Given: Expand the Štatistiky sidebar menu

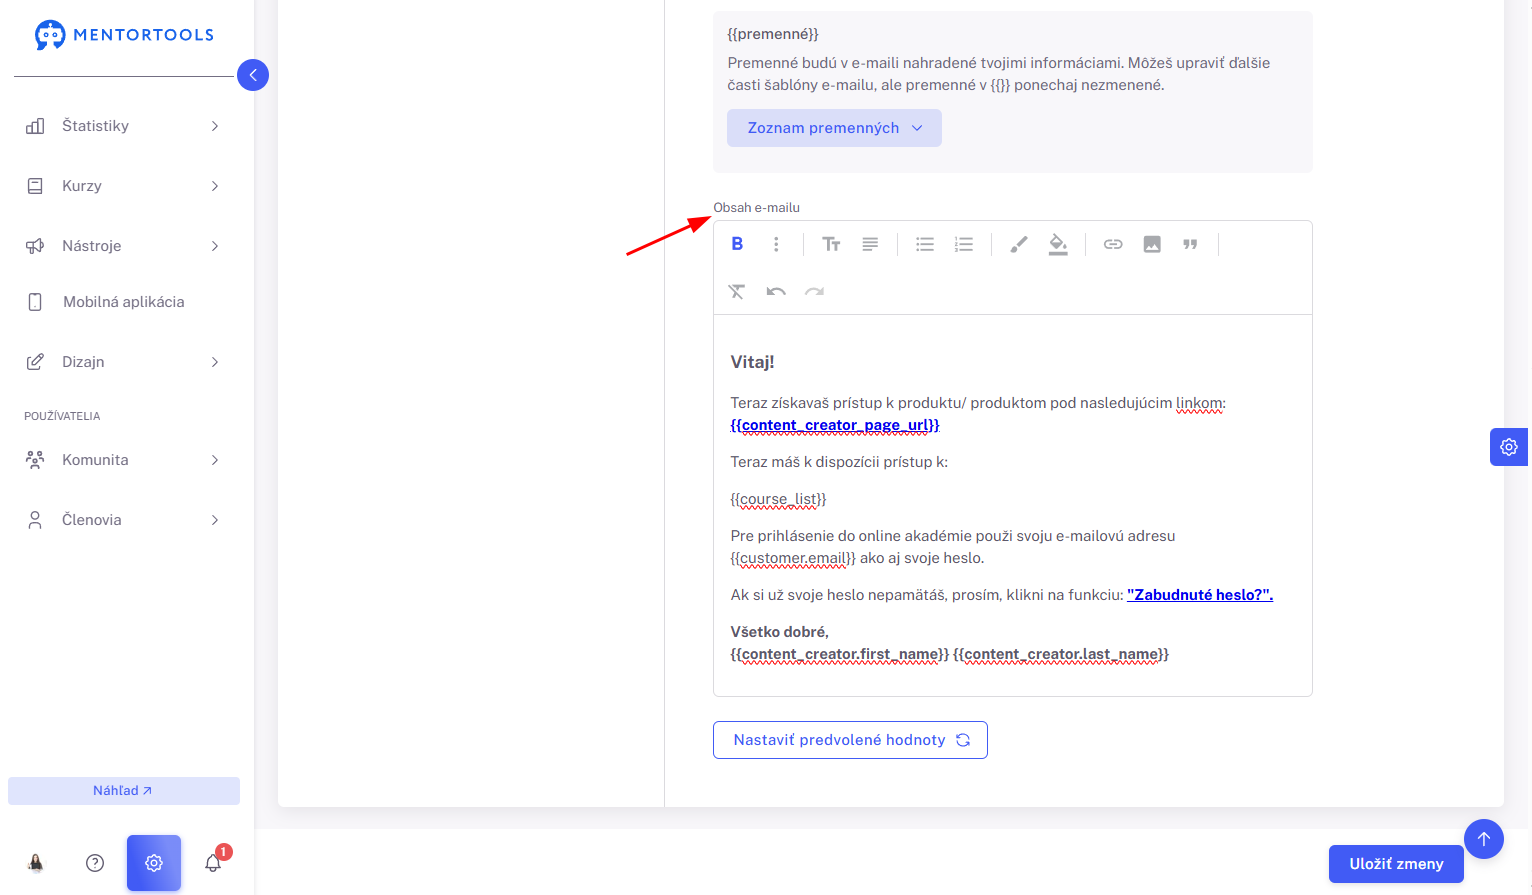Looking at the screenshot, I should pyautogui.click(x=123, y=126).
